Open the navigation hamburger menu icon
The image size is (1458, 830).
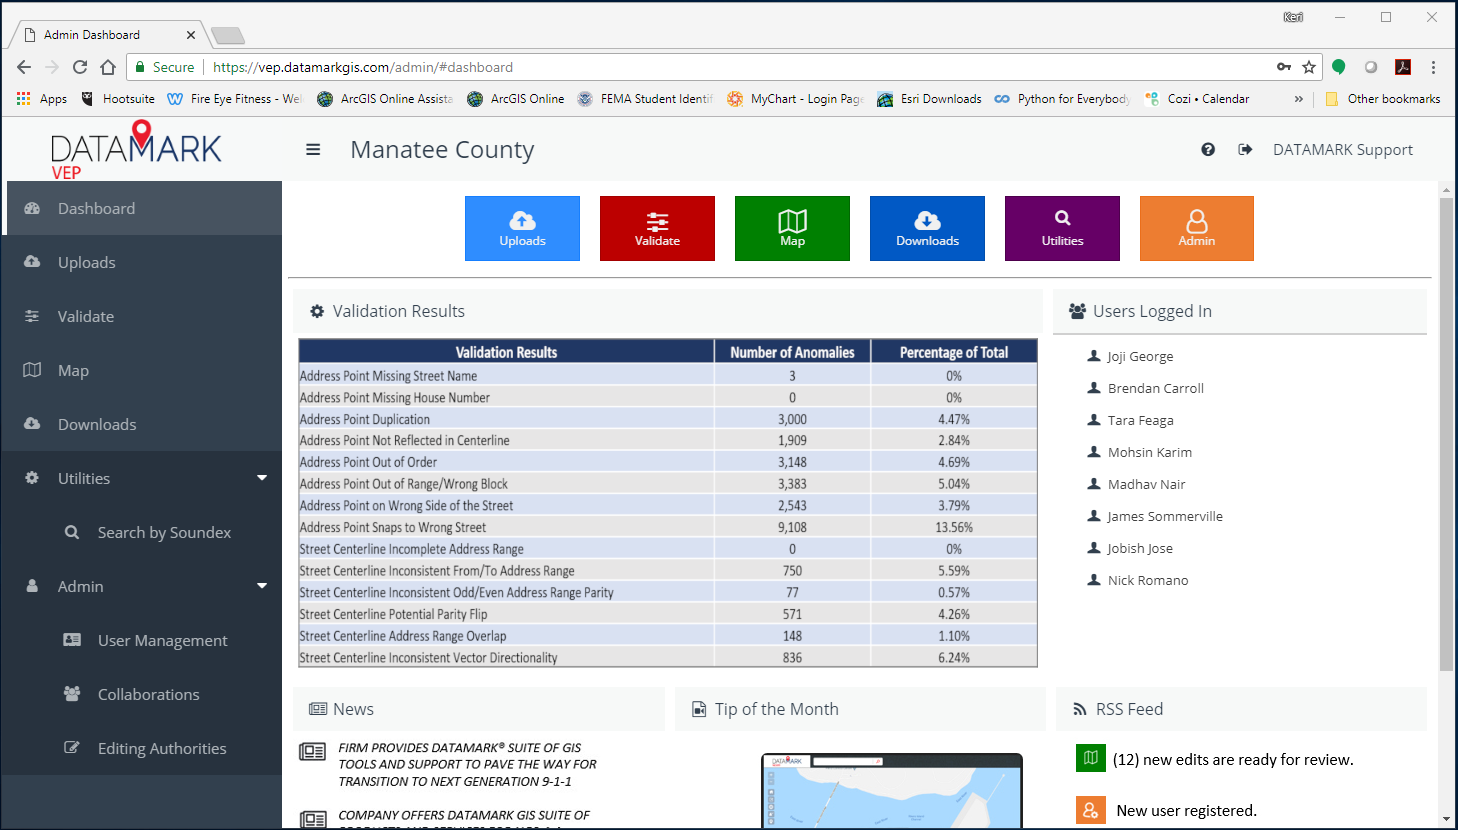pos(313,148)
